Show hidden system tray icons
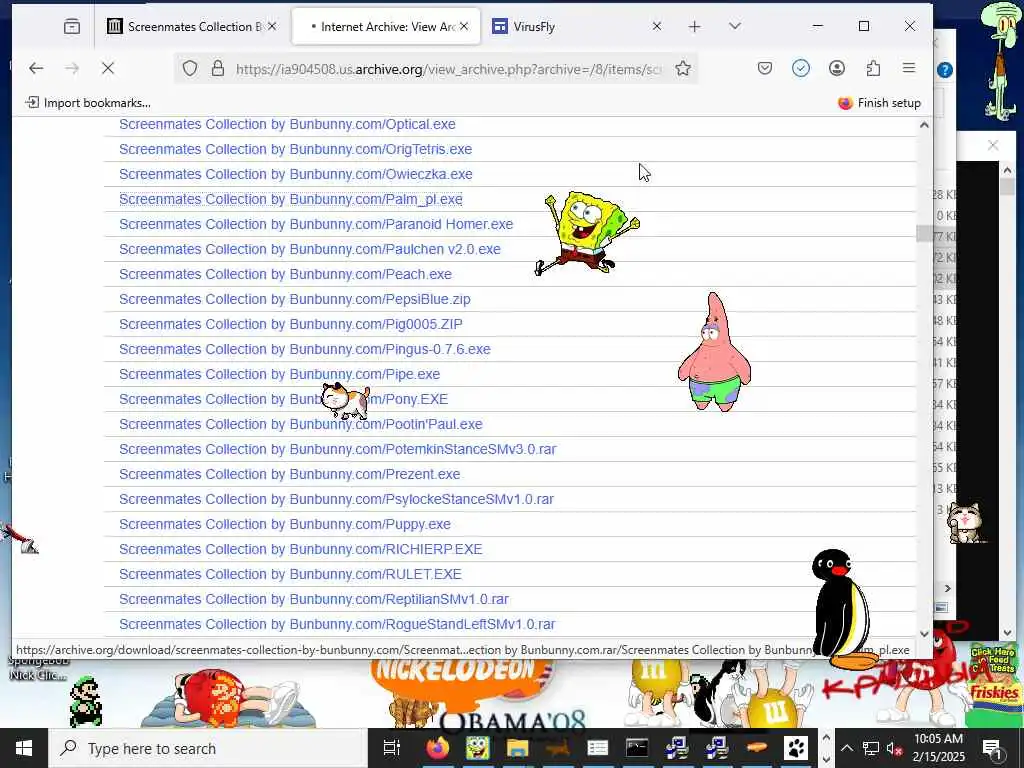1024x768 pixels. (x=846, y=748)
